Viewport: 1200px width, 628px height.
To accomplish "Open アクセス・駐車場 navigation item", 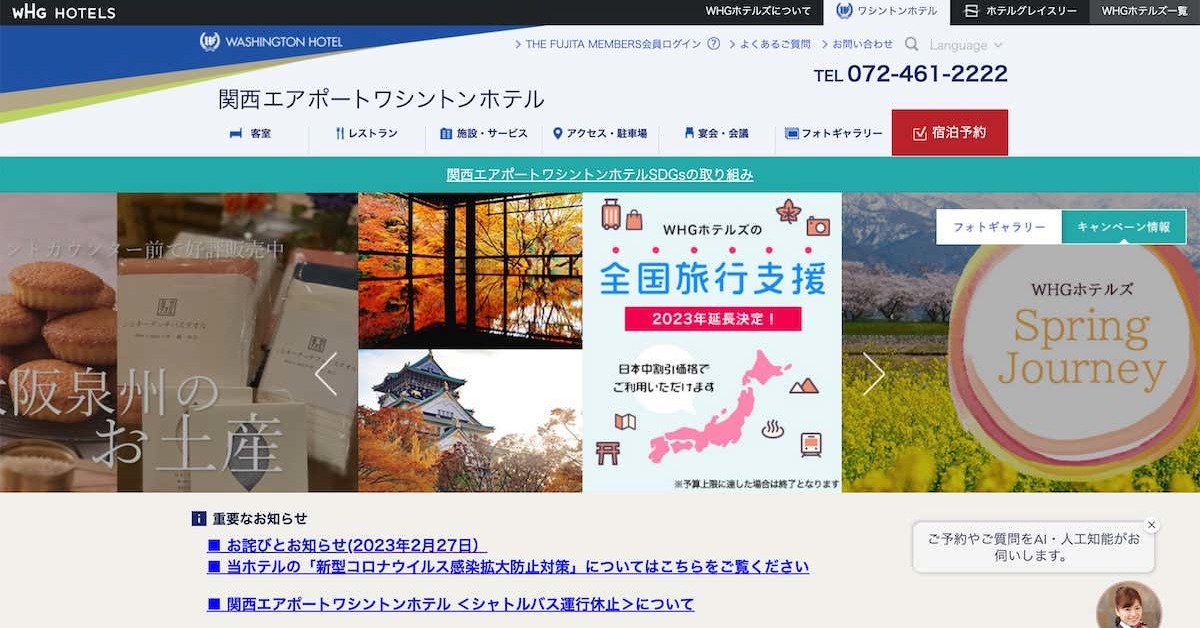I will pos(600,133).
